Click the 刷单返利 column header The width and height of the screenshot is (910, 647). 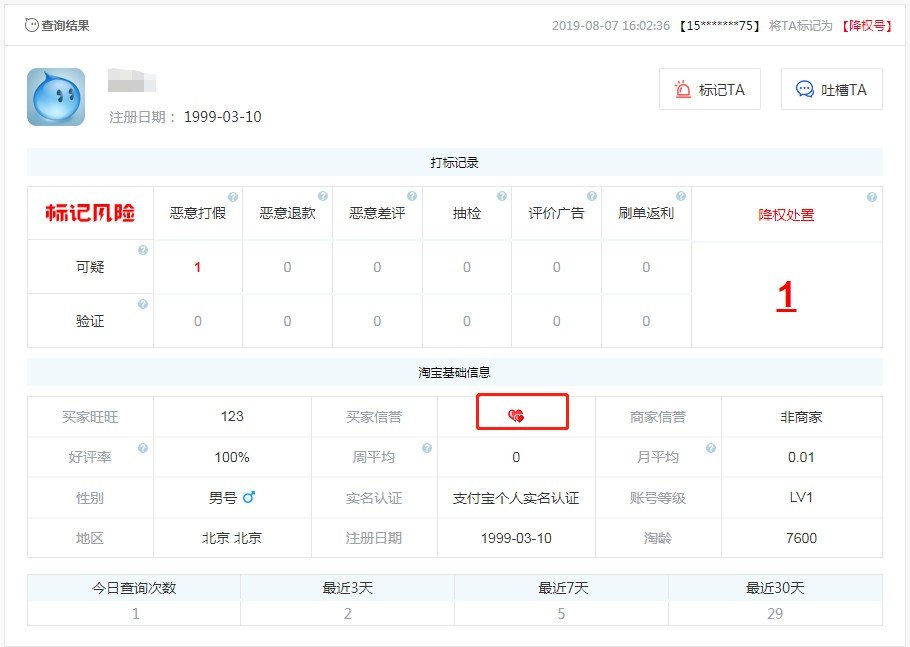point(646,213)
